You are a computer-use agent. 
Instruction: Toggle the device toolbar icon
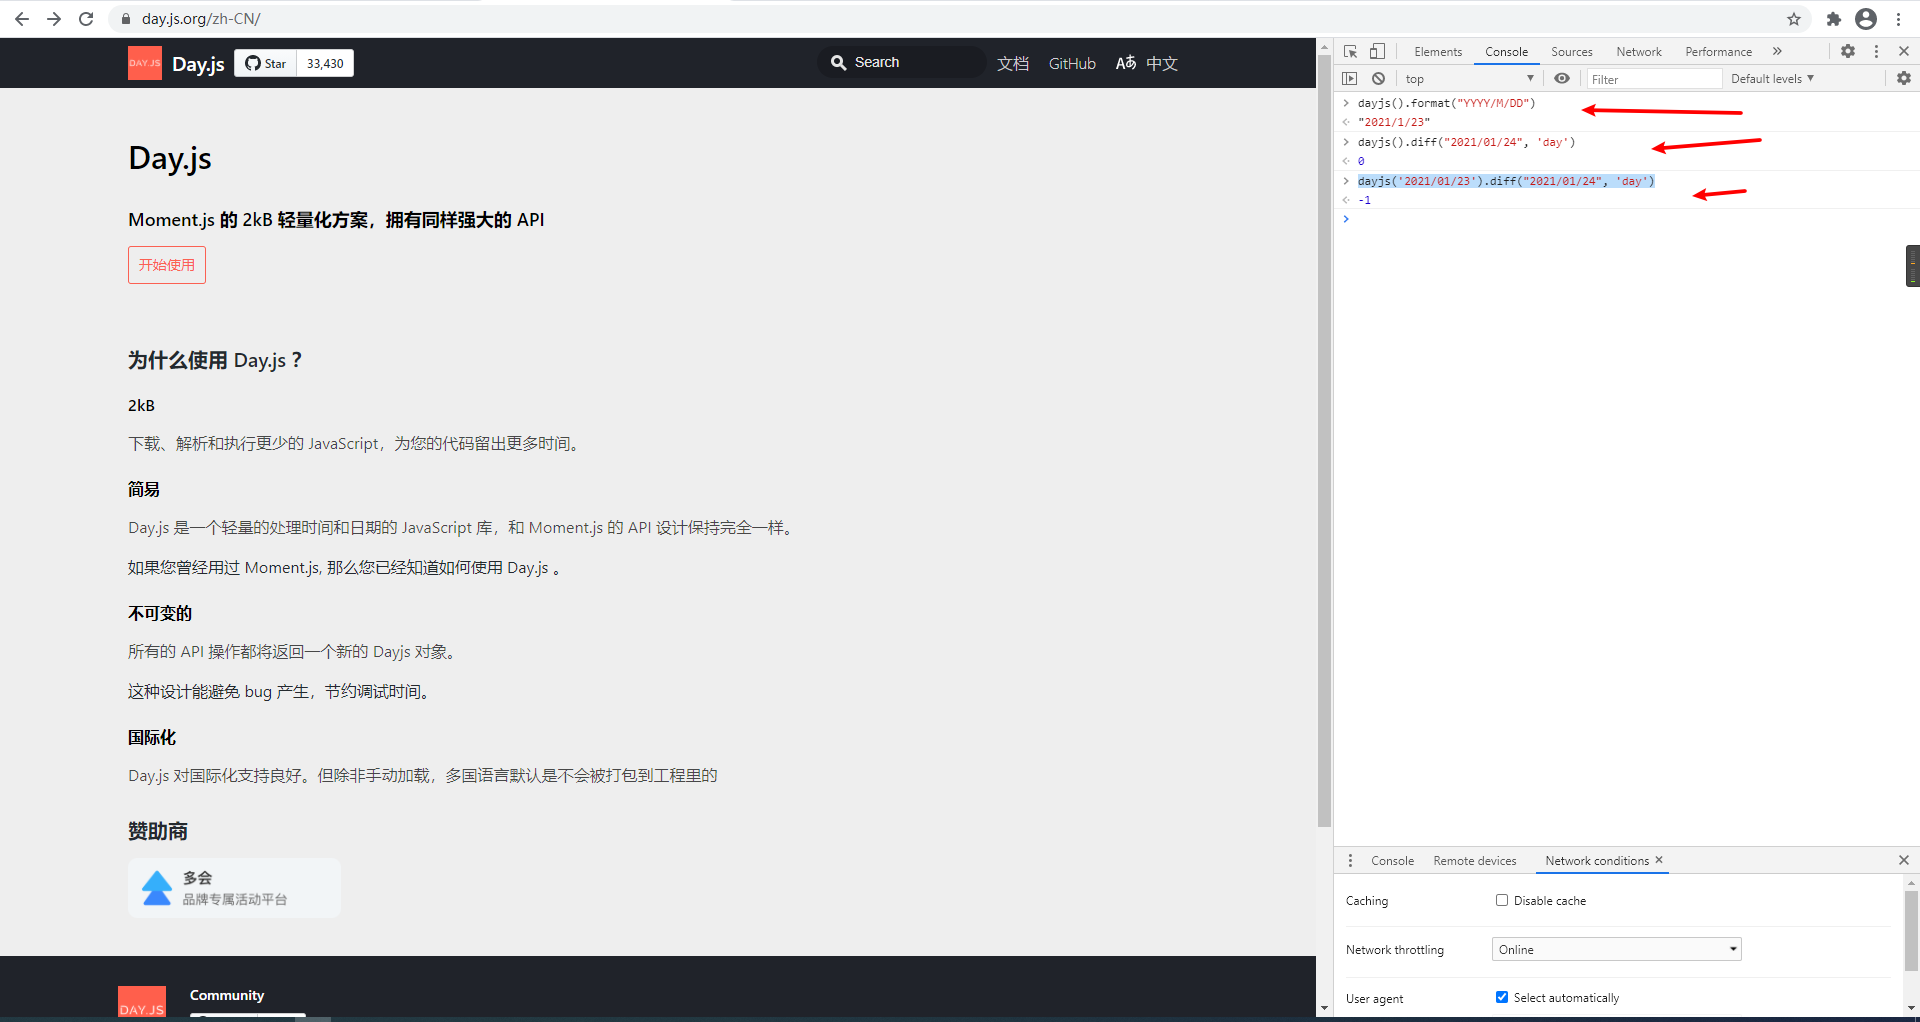click(x=1377, y=51)
